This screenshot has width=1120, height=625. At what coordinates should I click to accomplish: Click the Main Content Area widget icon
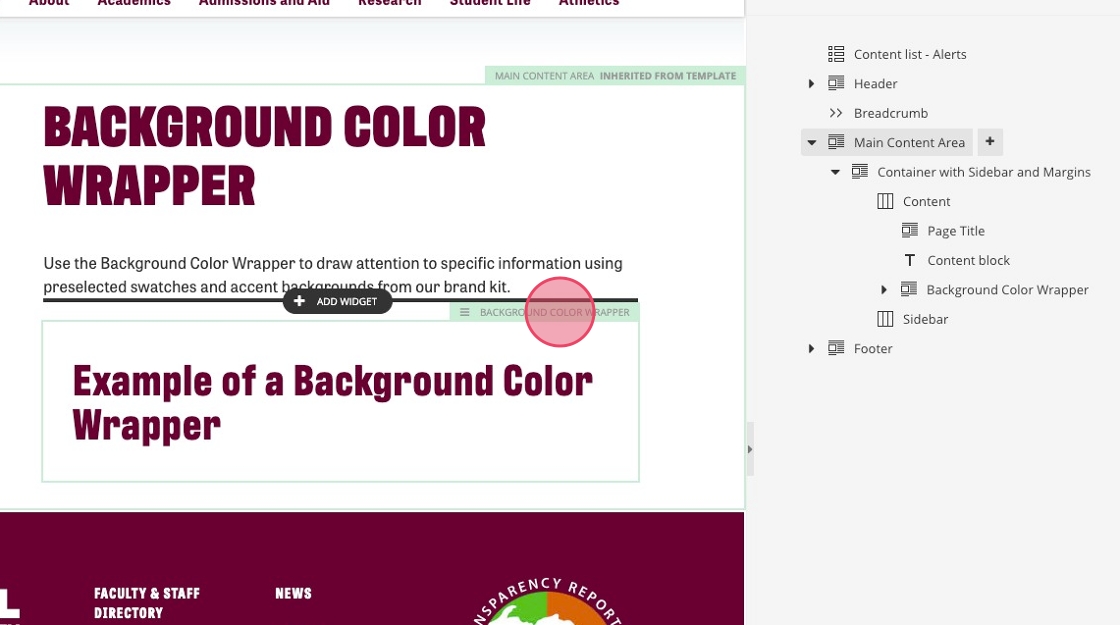point(836,142)
